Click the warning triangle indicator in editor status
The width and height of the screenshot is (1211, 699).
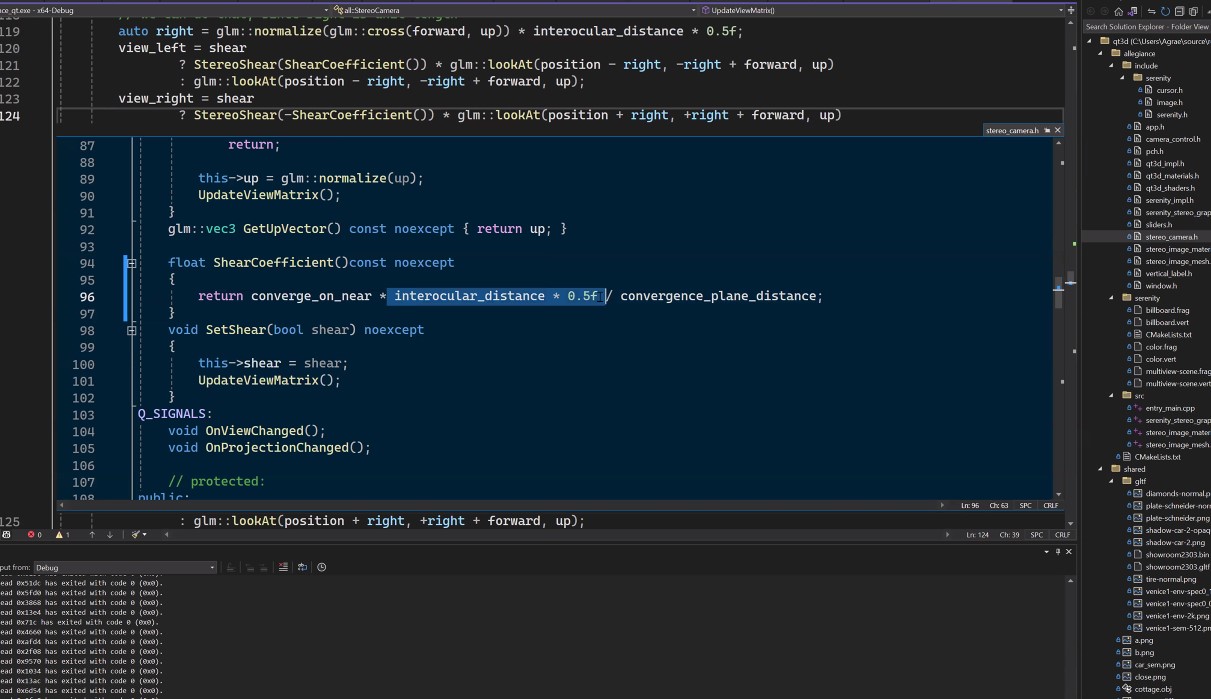pyautogui.click(x=59, y=535)
